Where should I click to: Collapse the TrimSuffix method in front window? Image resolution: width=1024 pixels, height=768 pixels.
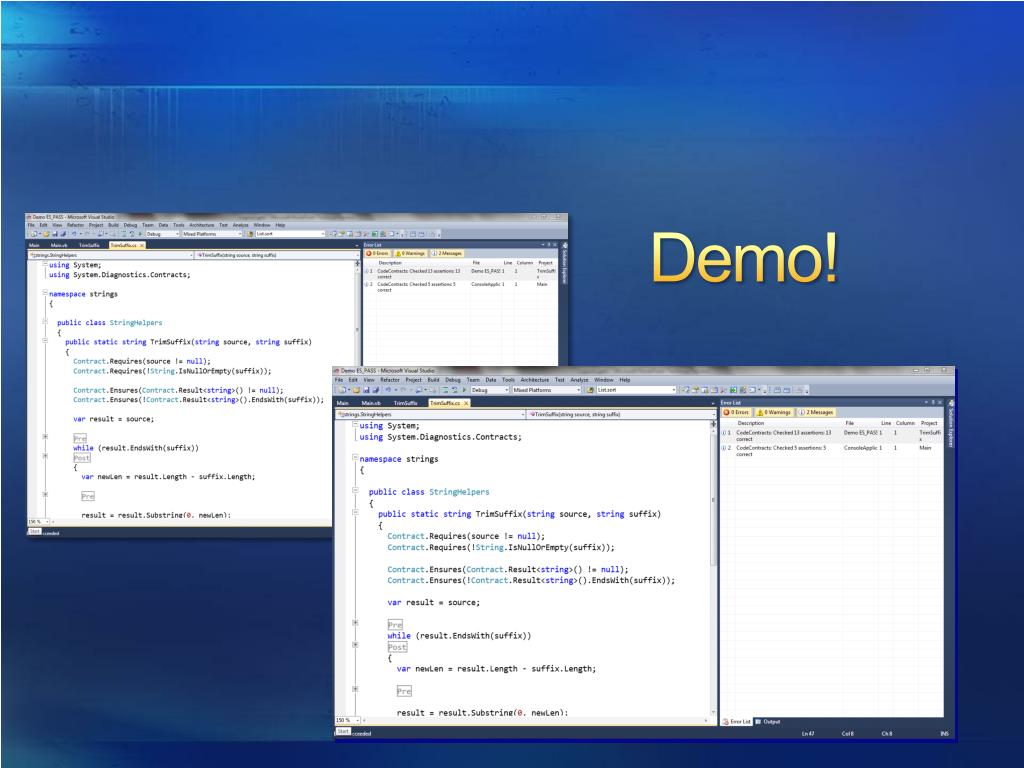pos(355,513)
